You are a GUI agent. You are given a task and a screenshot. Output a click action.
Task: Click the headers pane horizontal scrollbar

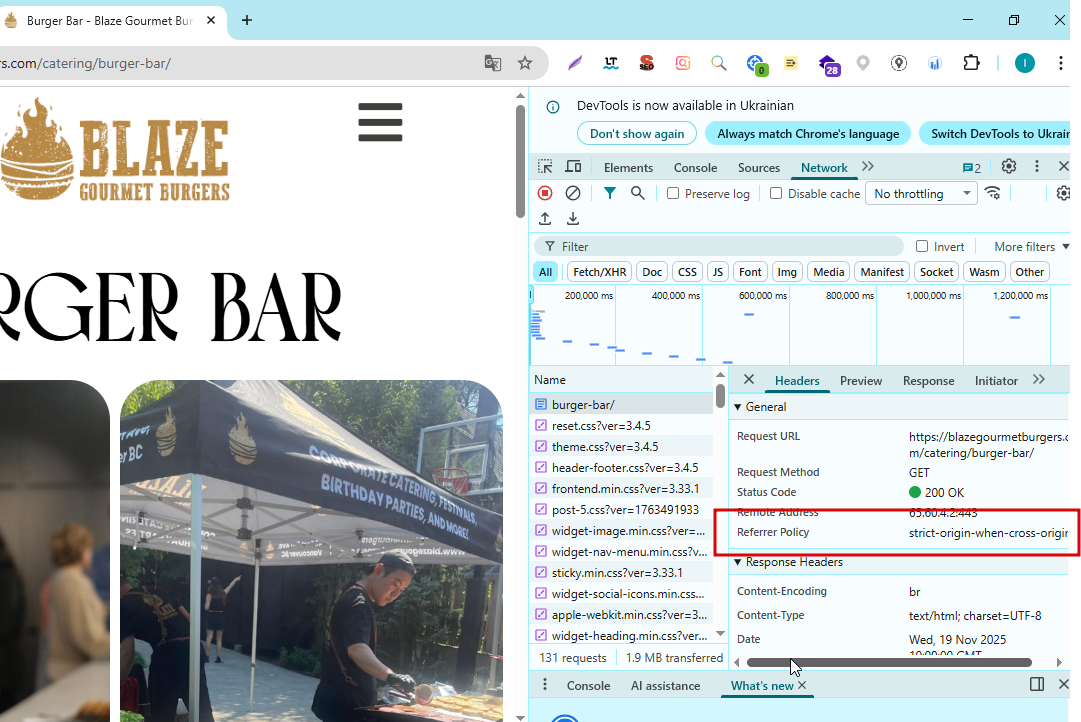pyautogui.click(x=889, y=663)
